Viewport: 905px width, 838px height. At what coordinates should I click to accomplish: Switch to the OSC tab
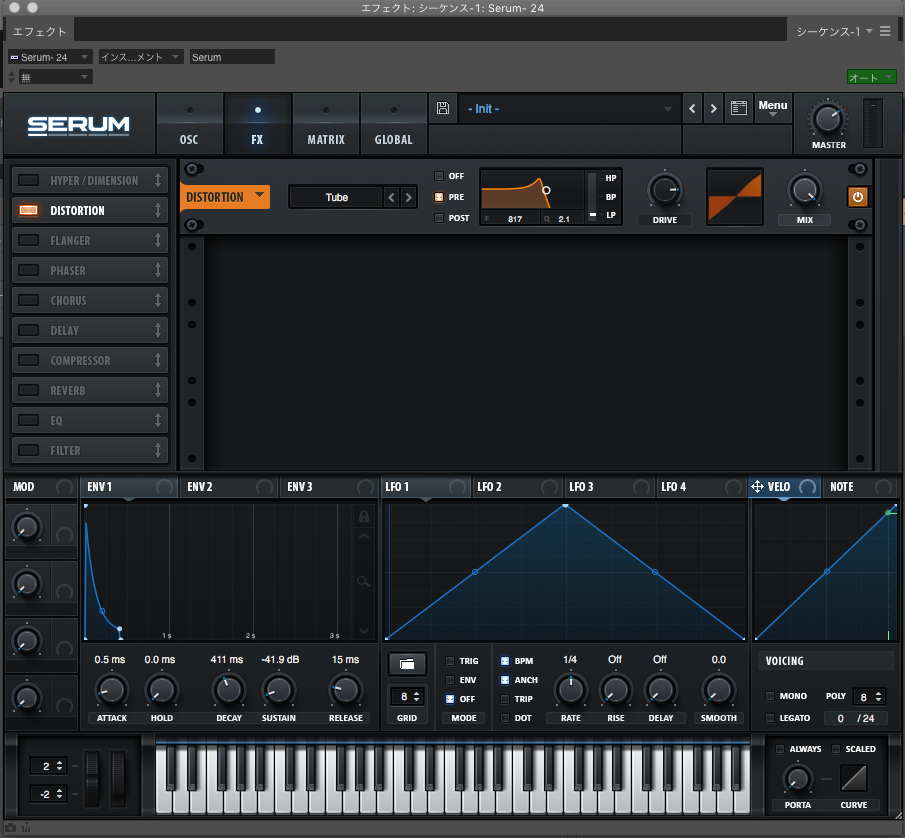(189, 124)
